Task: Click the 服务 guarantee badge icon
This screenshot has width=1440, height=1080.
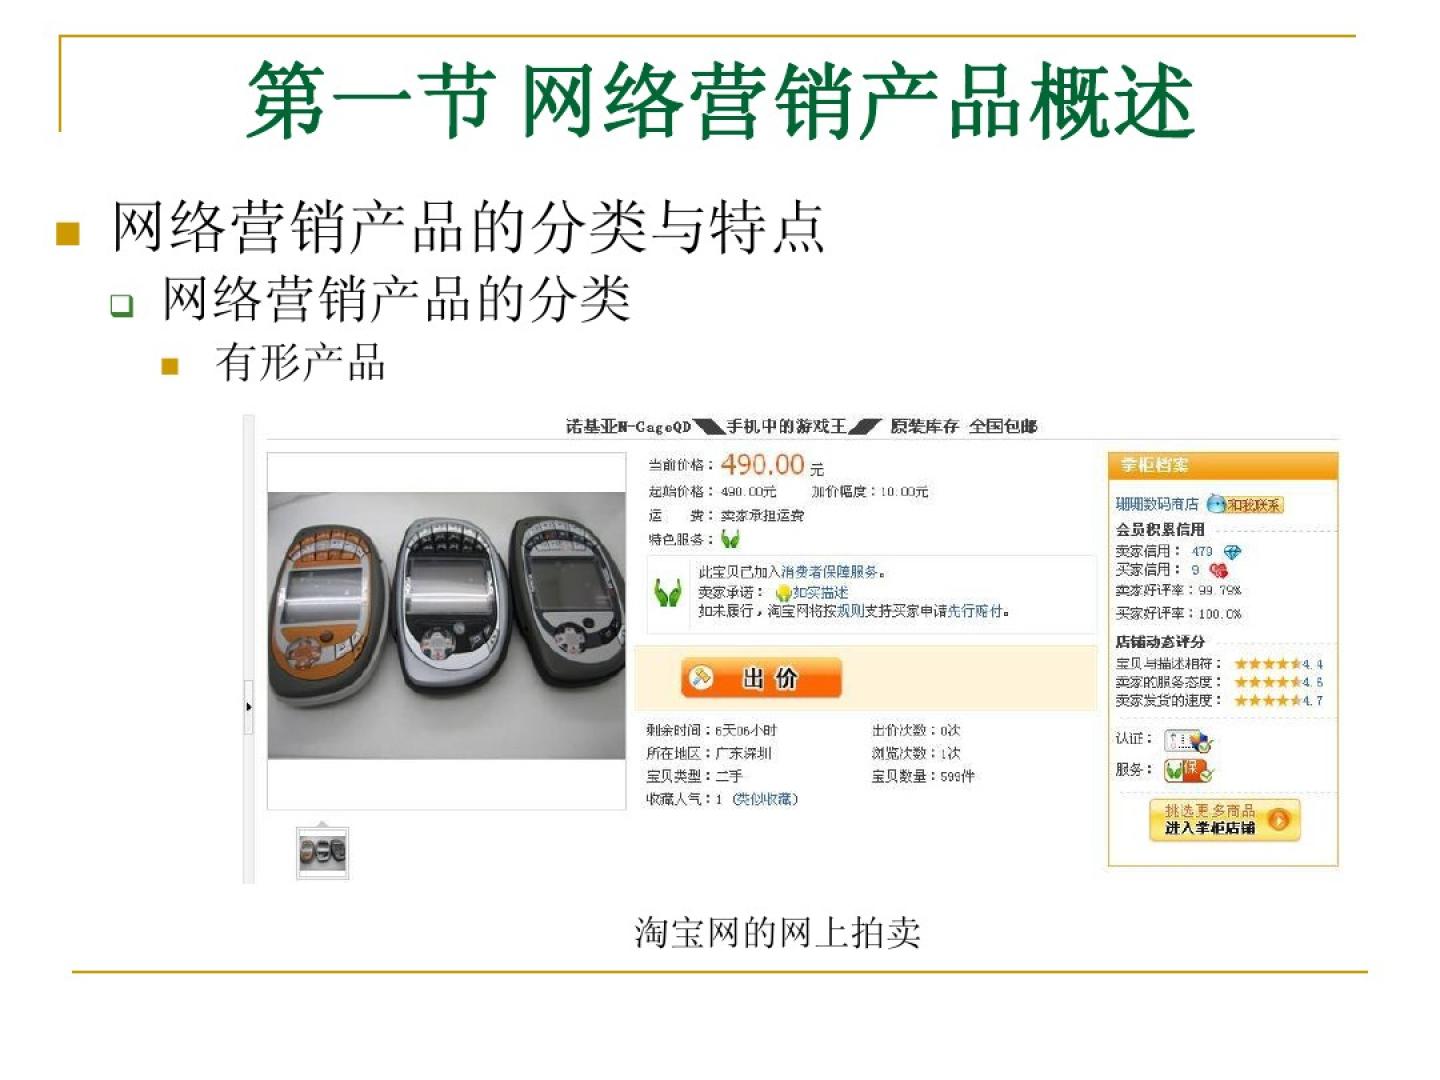Action: click(x=1189, y=770)
